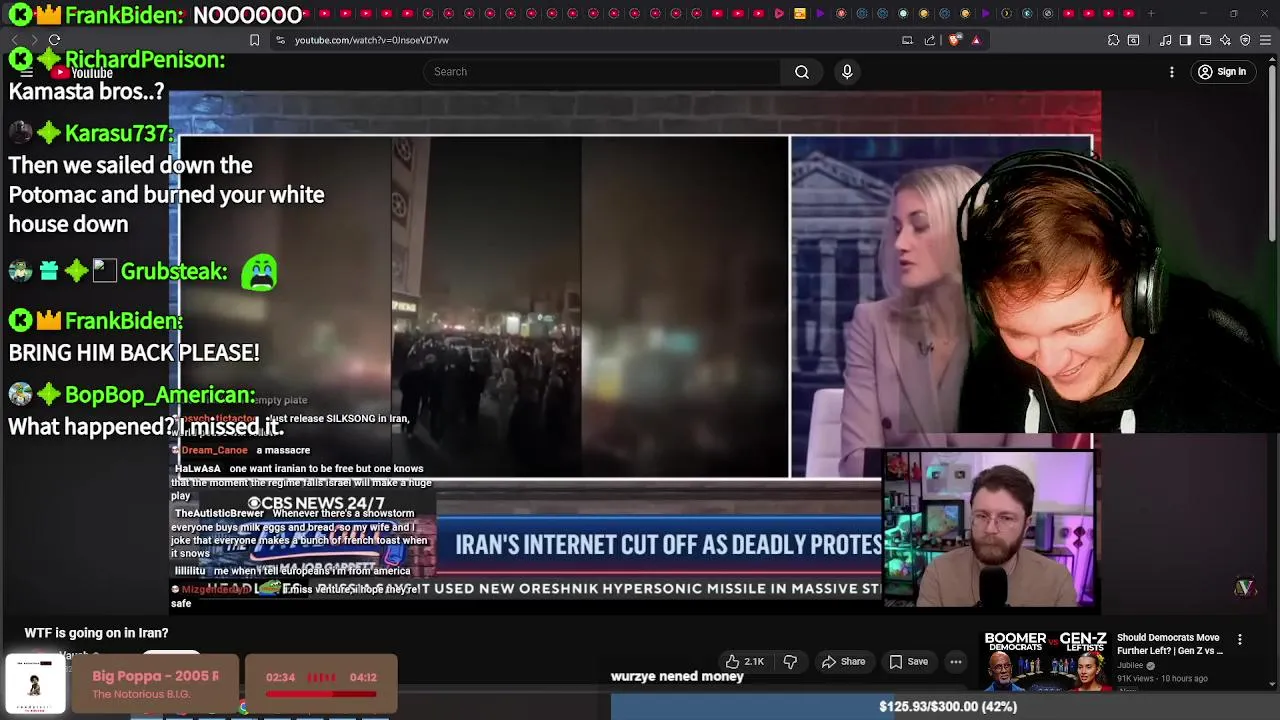Click the yellow-icon tab in the tab strip
Screen dimensions: 1280x720
(800, 13)
